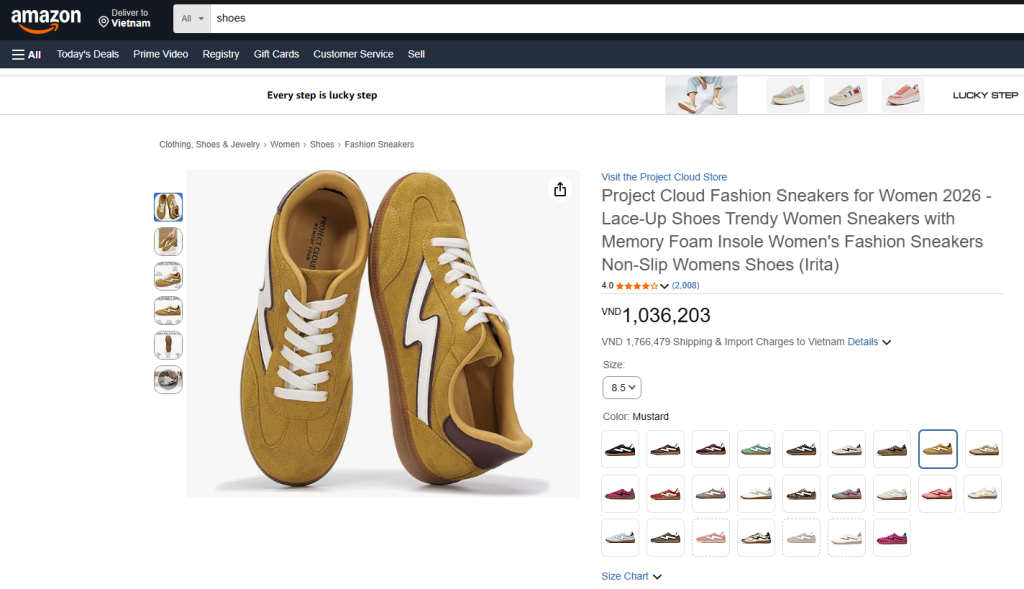Expand the Size Chart section
The image size is (1024, 589).
click(631, 576)
